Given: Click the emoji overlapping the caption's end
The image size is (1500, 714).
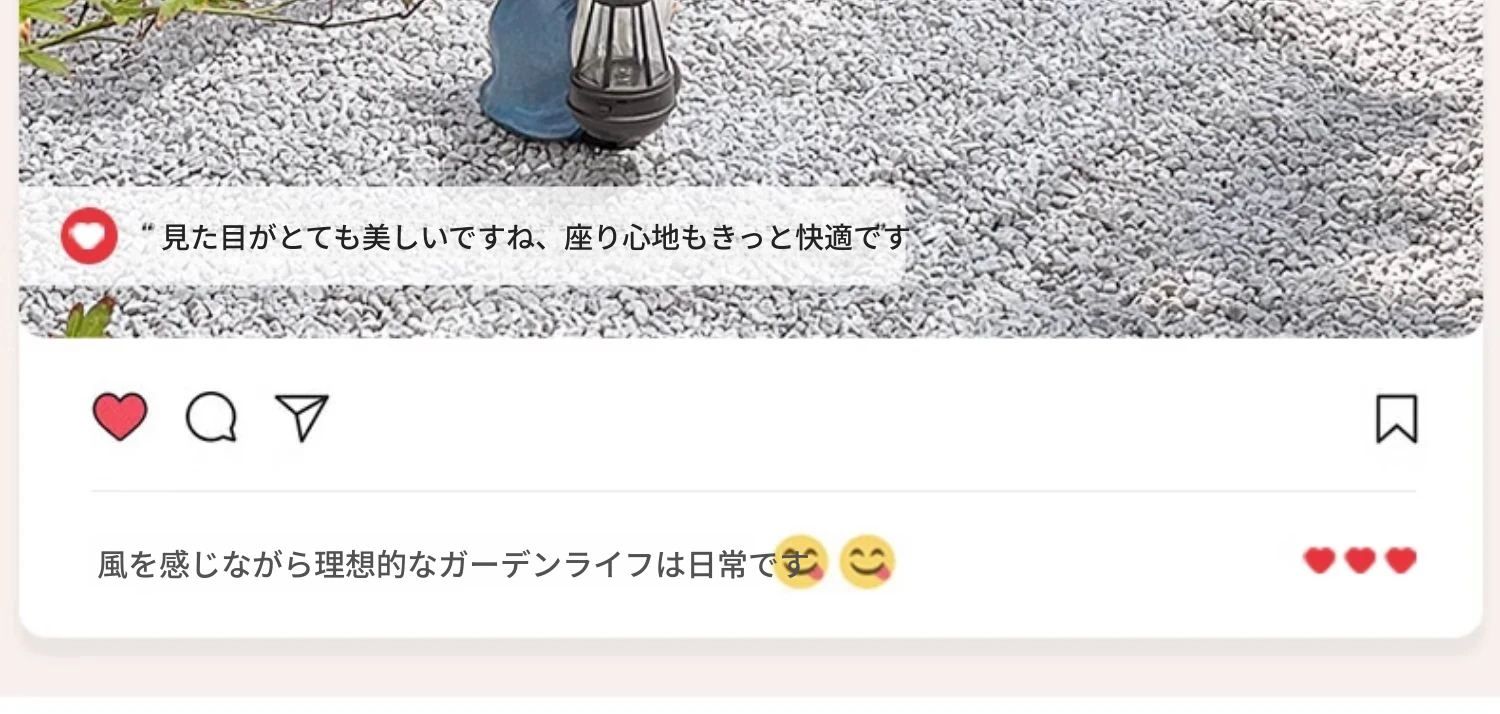Looking at the screenshot, I should tap(802, 562).
